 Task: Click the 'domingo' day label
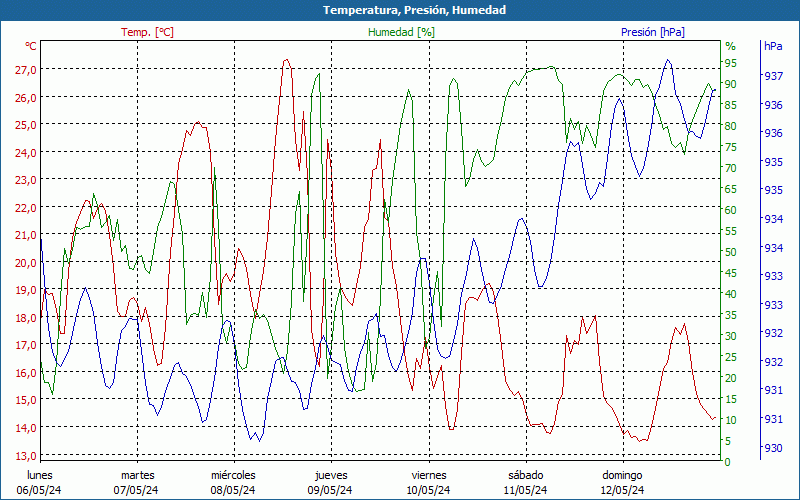pos(622,475)
